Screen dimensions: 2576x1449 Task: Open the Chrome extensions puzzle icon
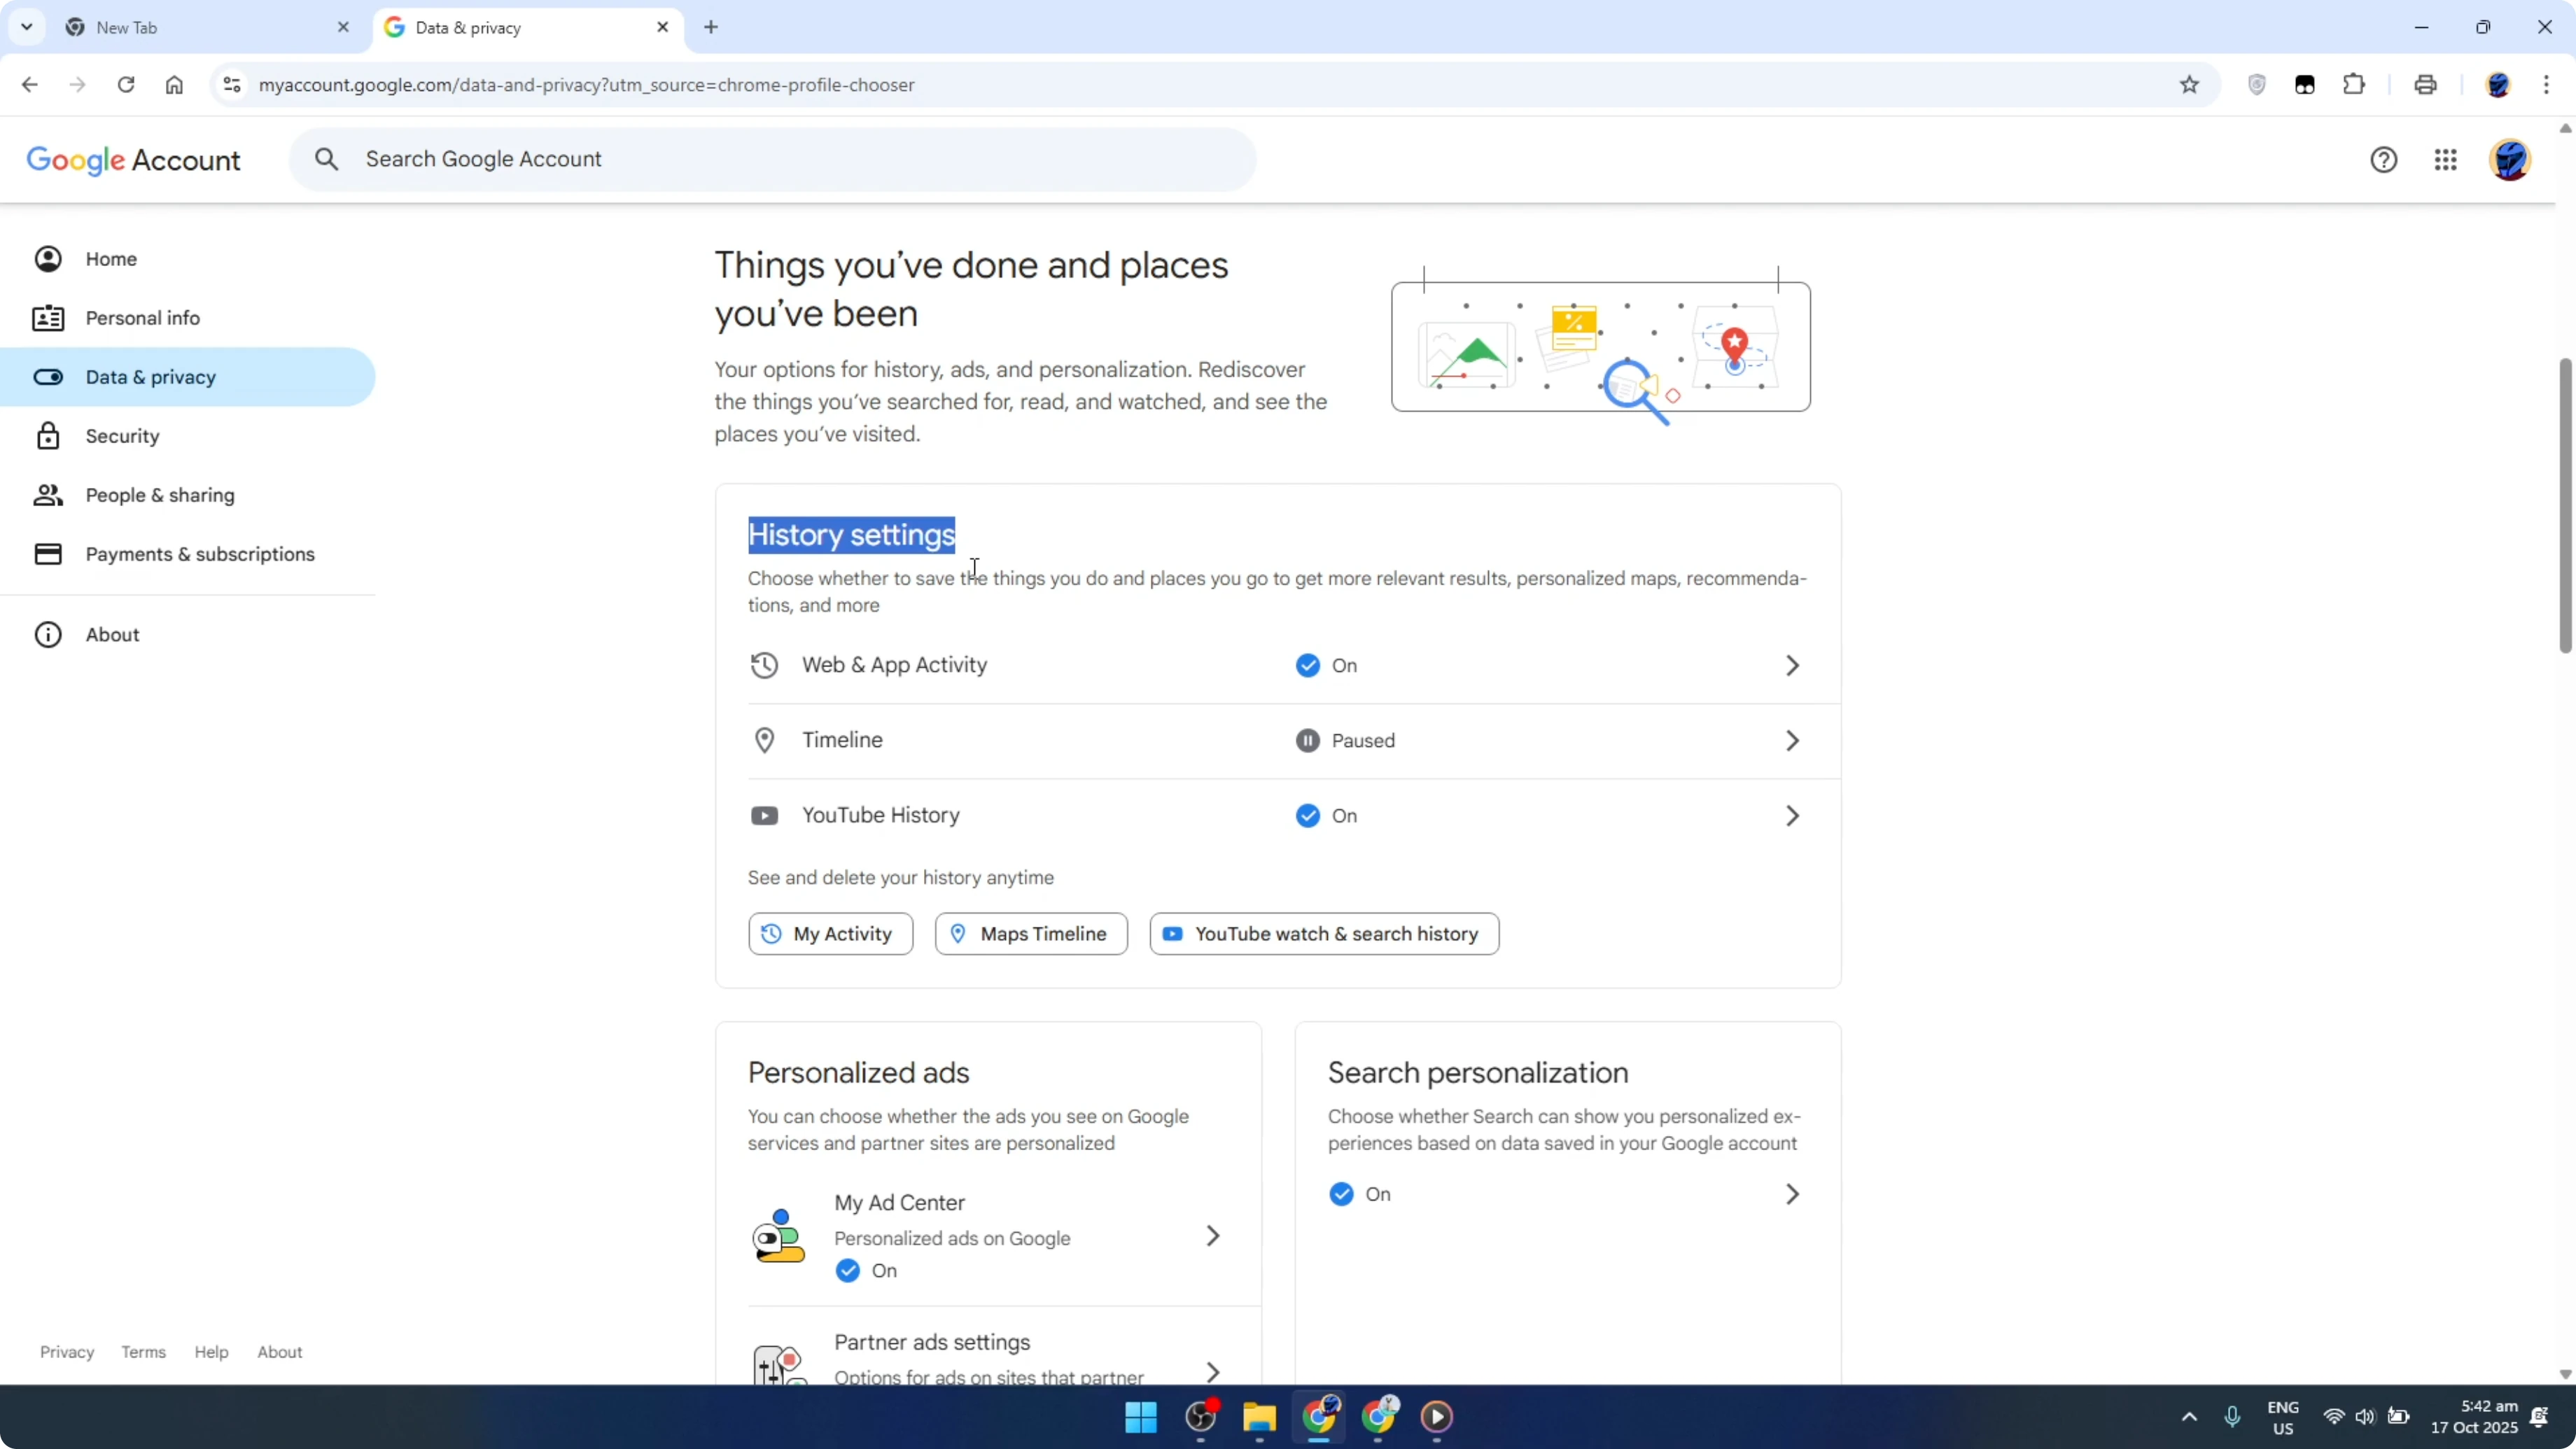(2354, 85)
